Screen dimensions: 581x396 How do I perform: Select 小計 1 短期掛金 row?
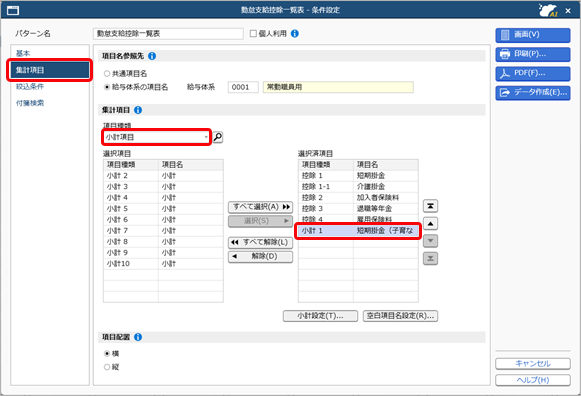[x=358, y=231]
